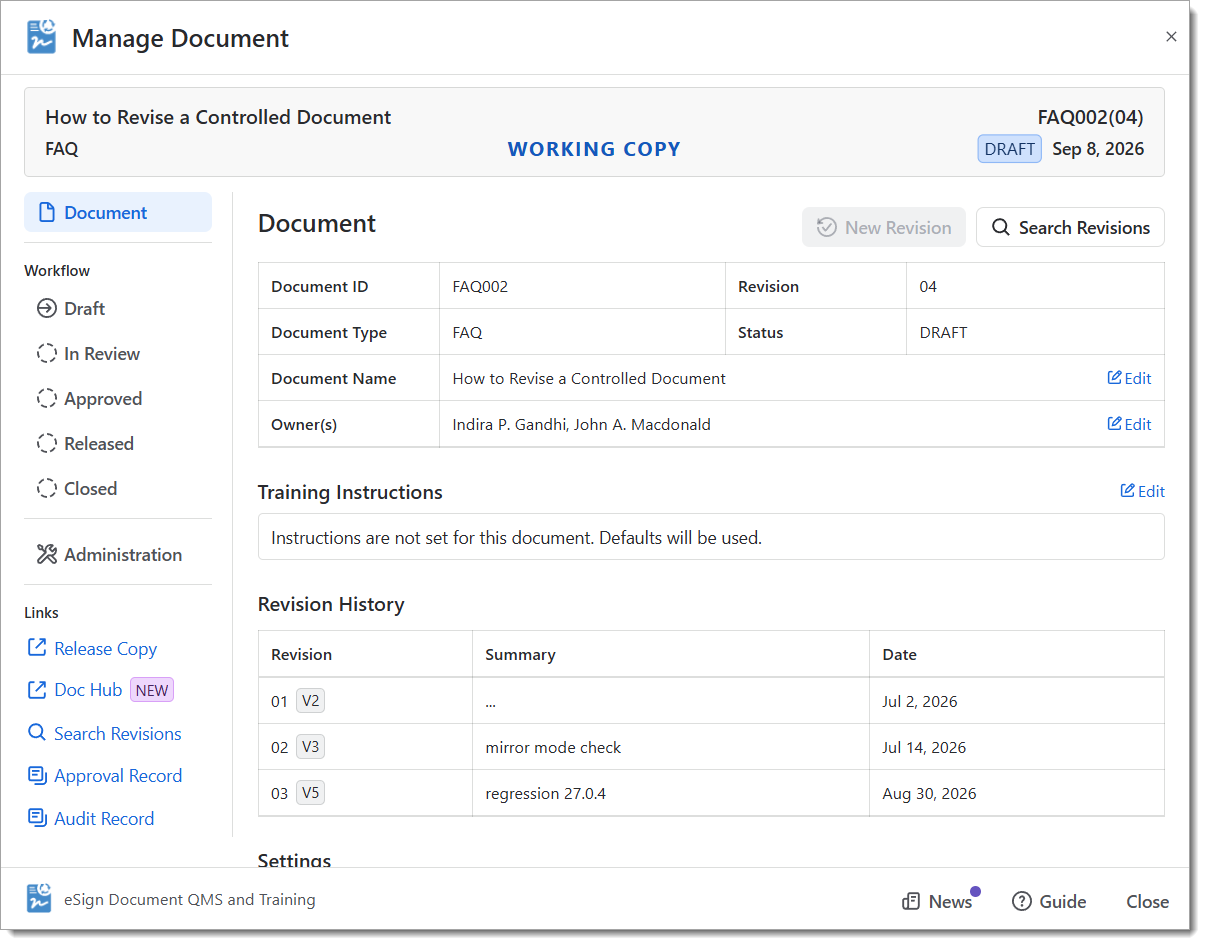Click the V5 version badge of revision 03

[x=310, y=793]
